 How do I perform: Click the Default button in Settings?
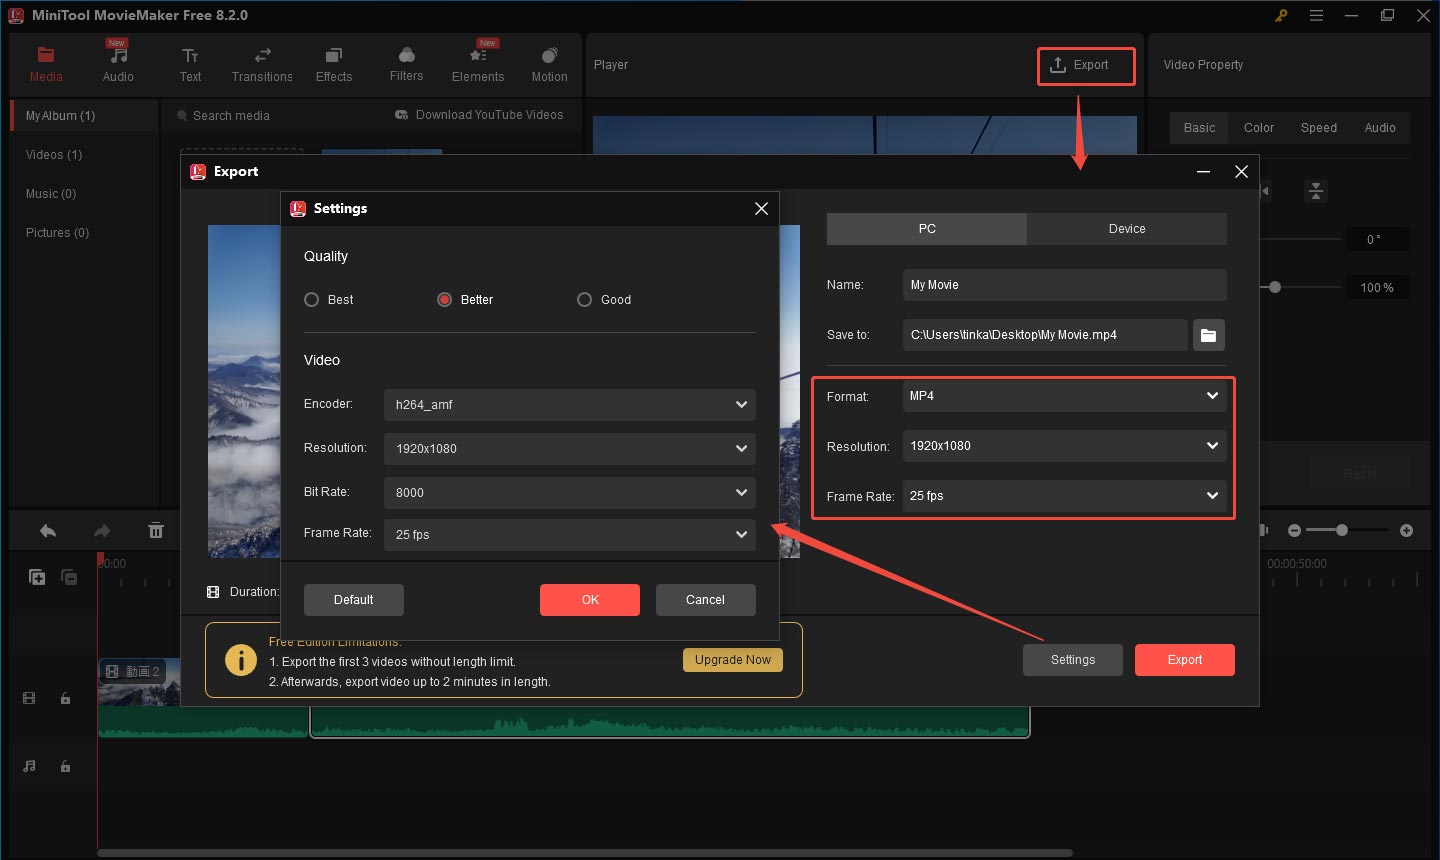point(353,600)
